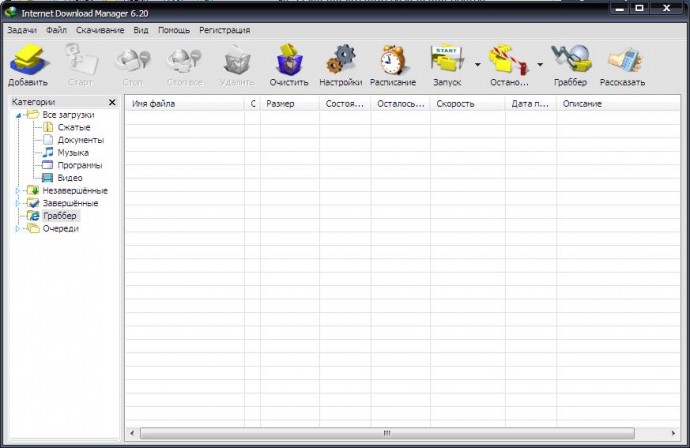
Task: Expand the Незавершённые tree node
Action: click(18, 191)
